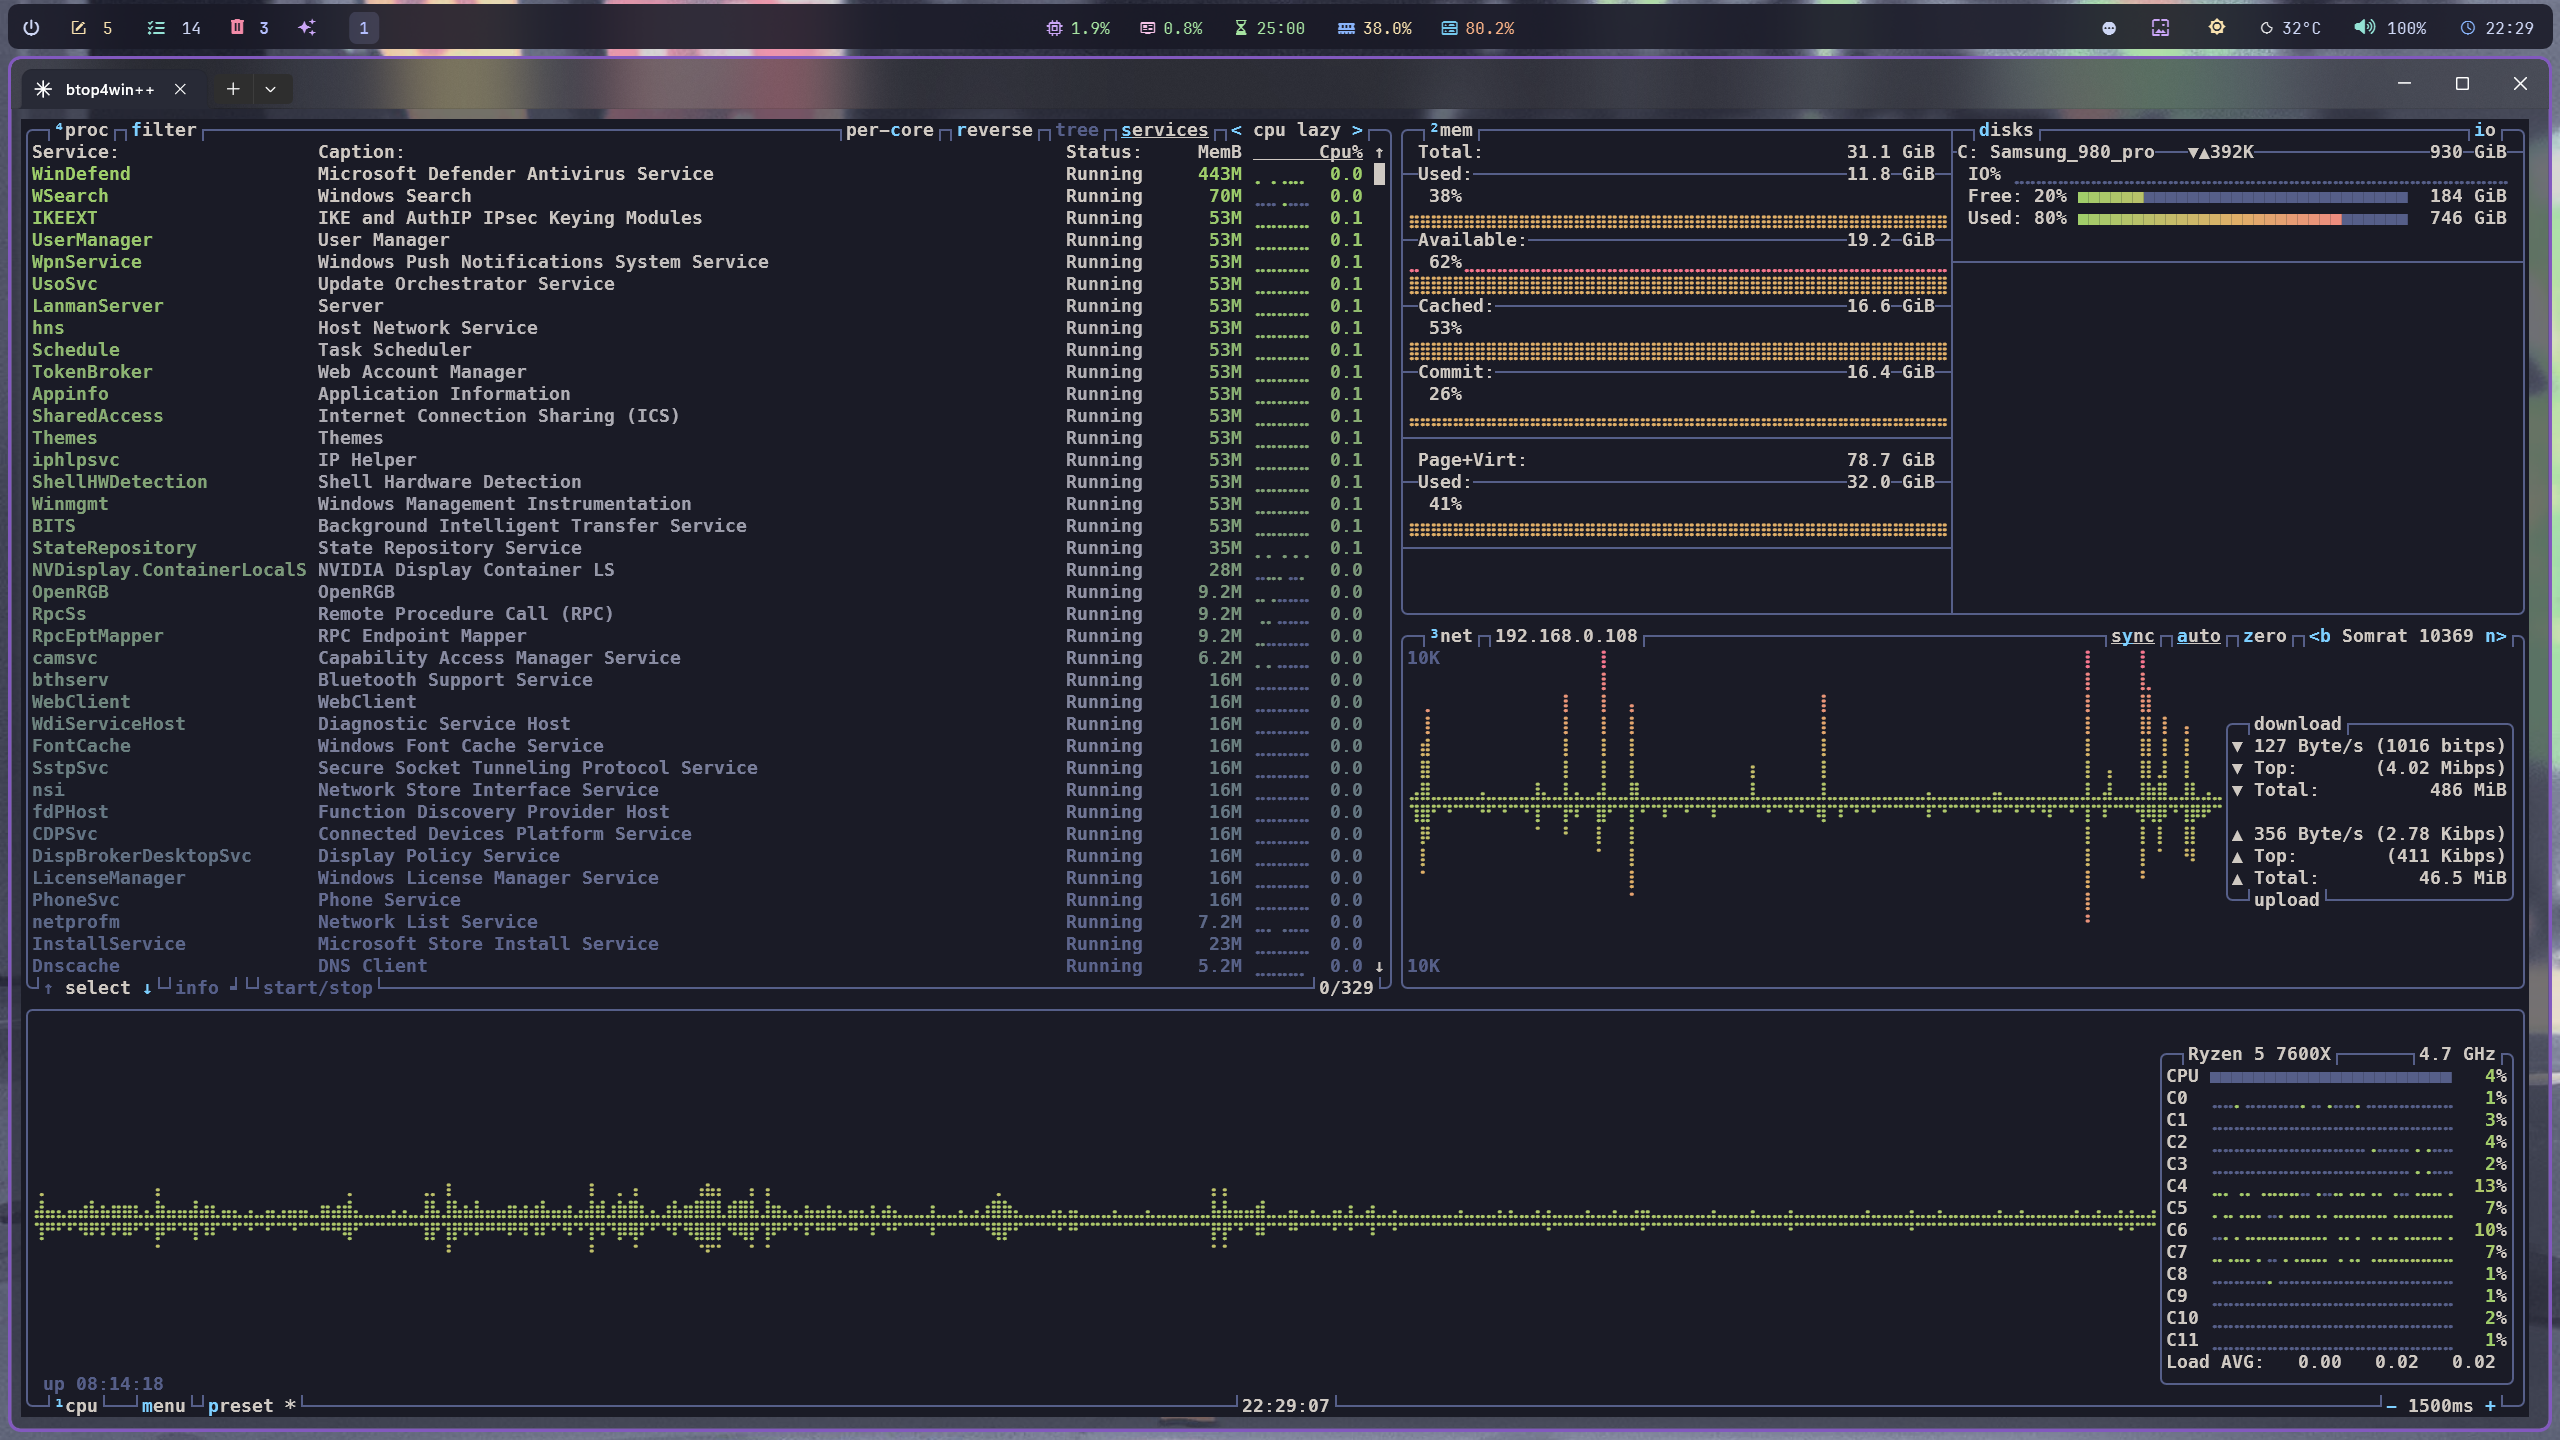Click the disk Free 20% bar
The height and width of the screenshot is (1440, 2560).
click(x=2242, y=196)
